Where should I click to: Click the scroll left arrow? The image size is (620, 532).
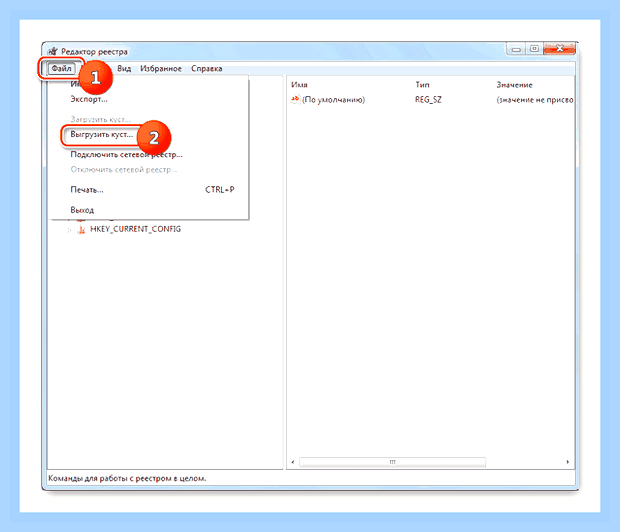(293, 462)
